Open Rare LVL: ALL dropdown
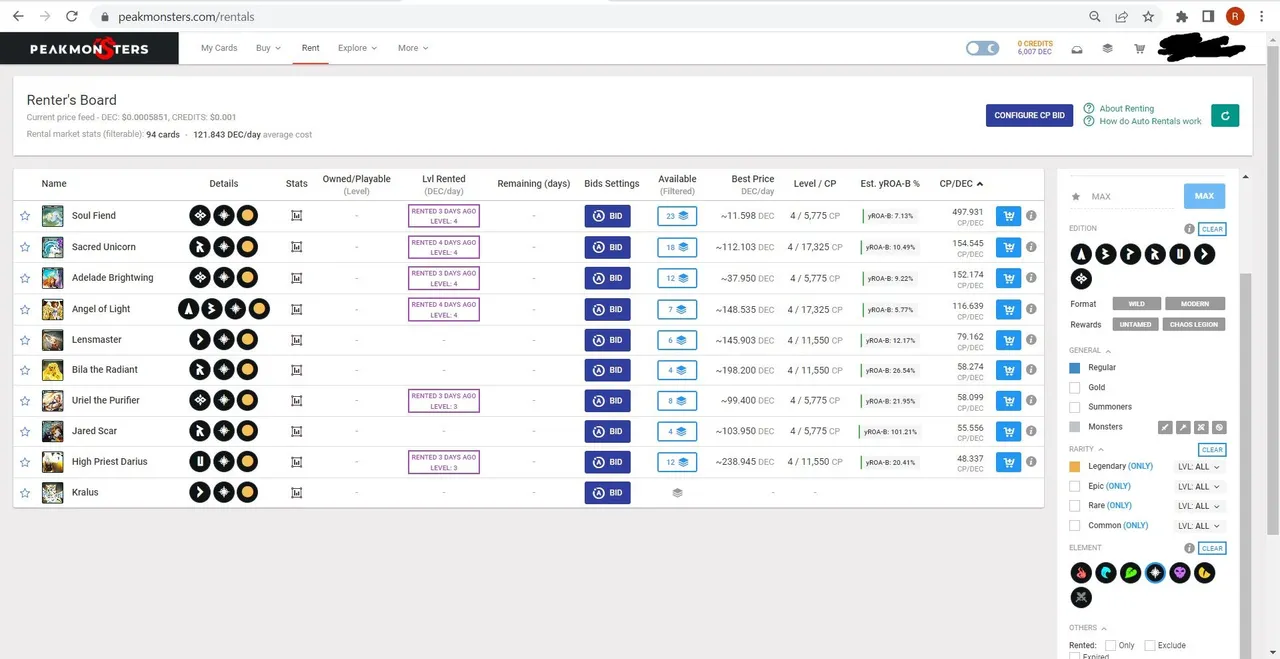The image size is (1280, 659). pos(1199,506)
